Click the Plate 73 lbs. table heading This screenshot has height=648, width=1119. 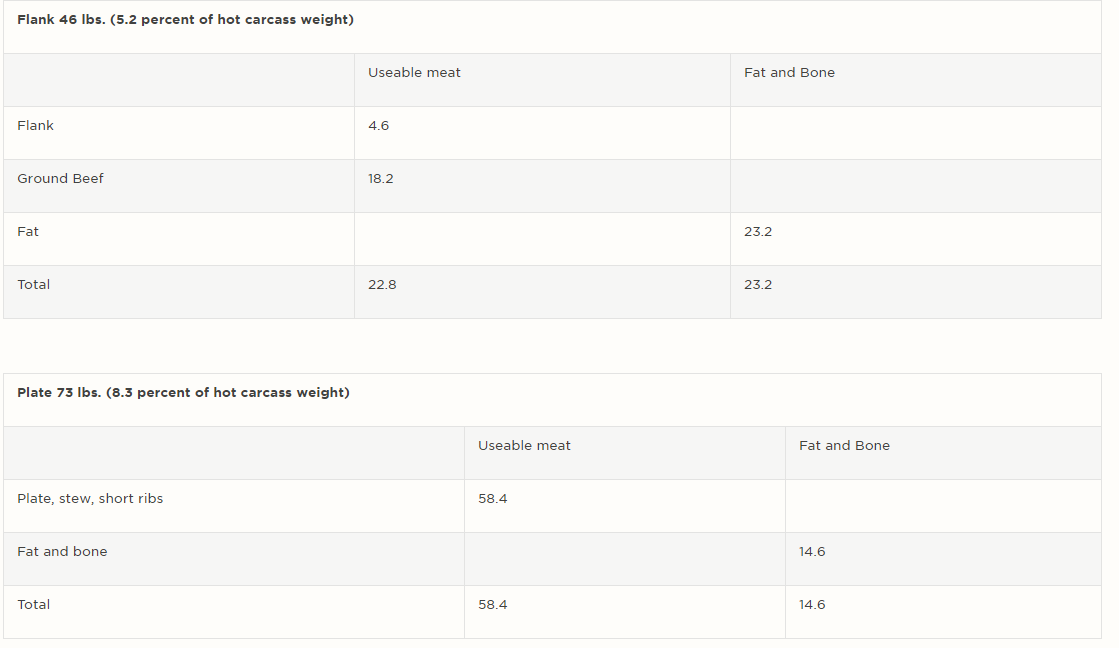pos(183,393)
